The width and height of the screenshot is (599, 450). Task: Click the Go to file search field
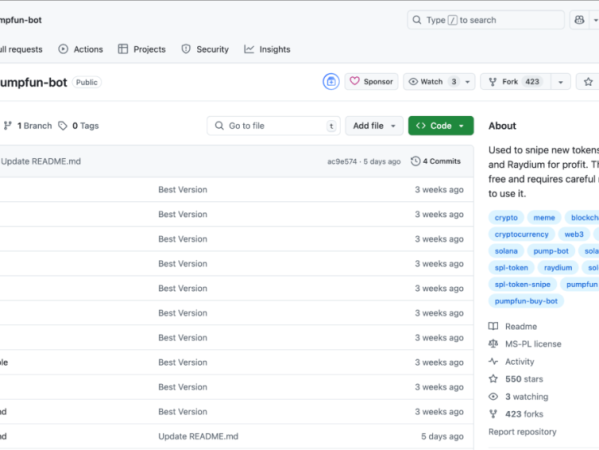(274, 126)
